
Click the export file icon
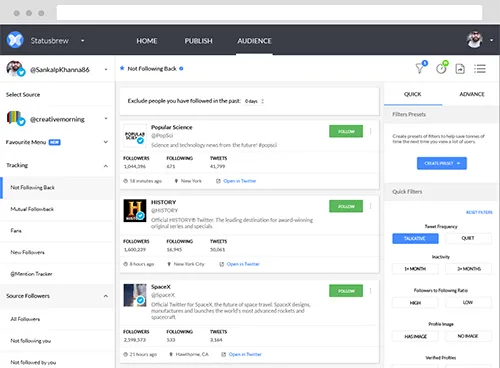pyautogui.click(x=460, y=69)
